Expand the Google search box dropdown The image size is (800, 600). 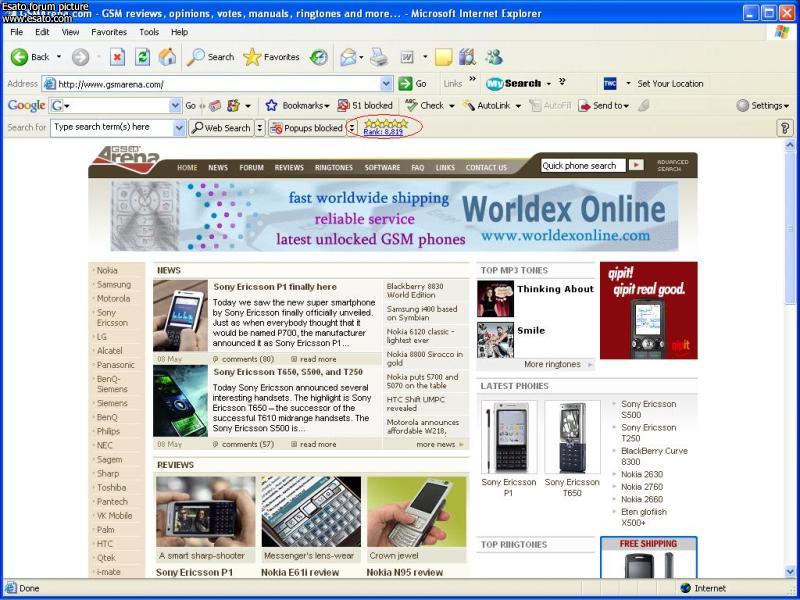pyautogui.click(x=175, y=106)
